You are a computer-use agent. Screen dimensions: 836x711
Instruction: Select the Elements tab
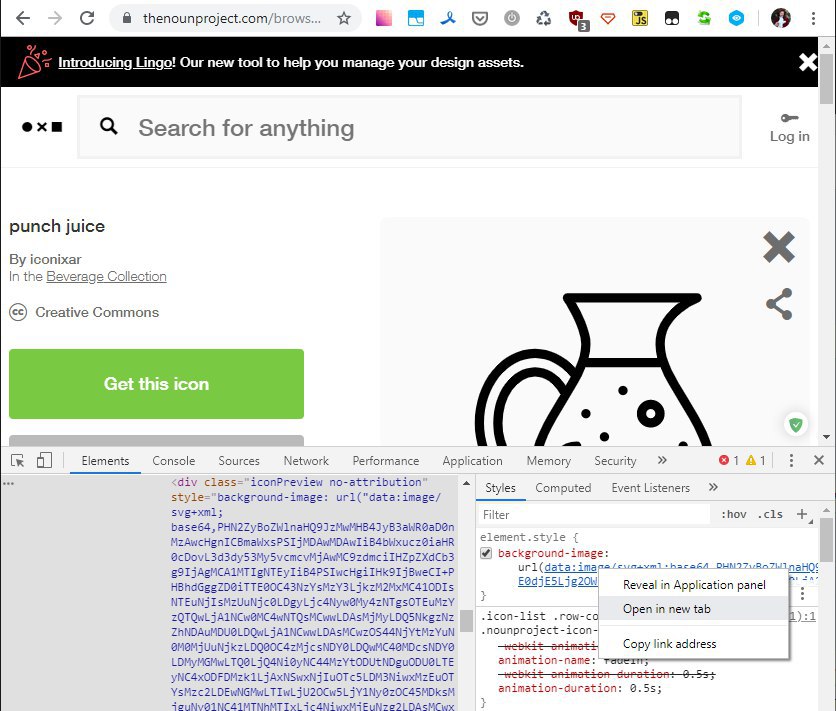pos(106,460)
